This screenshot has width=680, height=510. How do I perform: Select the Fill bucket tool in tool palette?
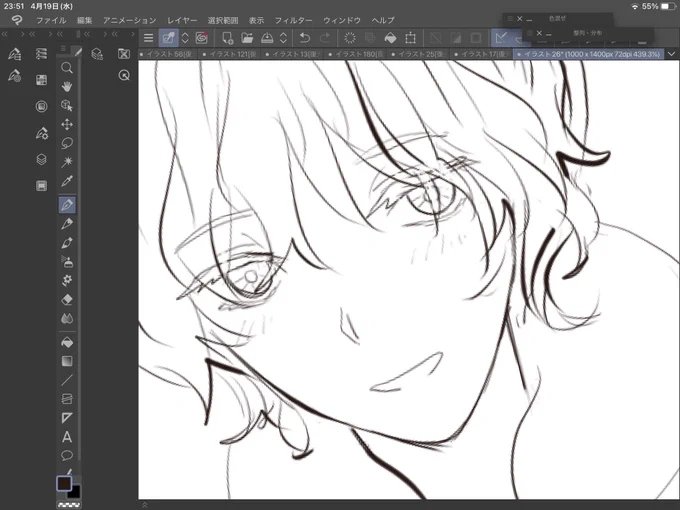[x=67, y=342]
